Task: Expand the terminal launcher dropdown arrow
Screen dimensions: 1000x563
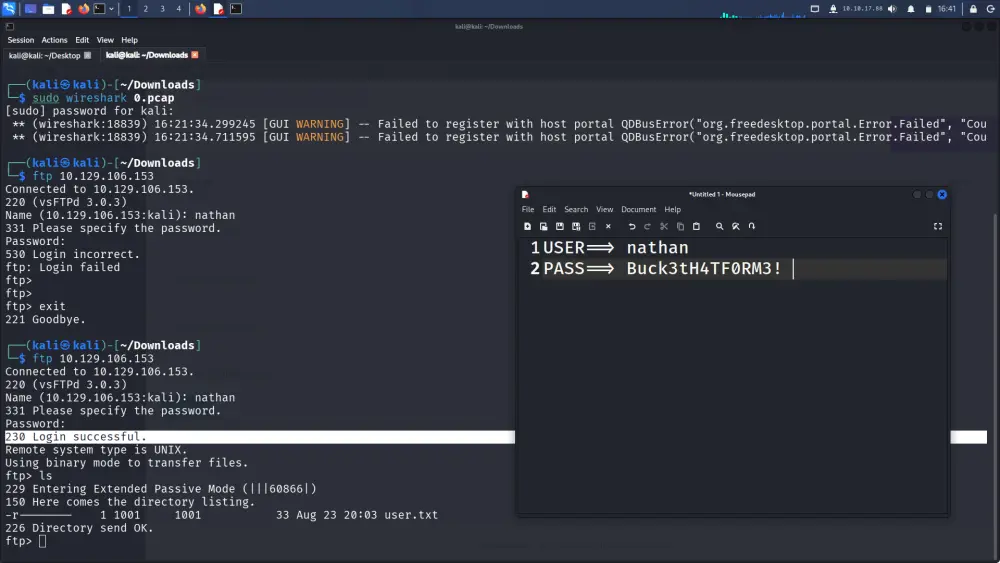Action: (x=112, y=9)
